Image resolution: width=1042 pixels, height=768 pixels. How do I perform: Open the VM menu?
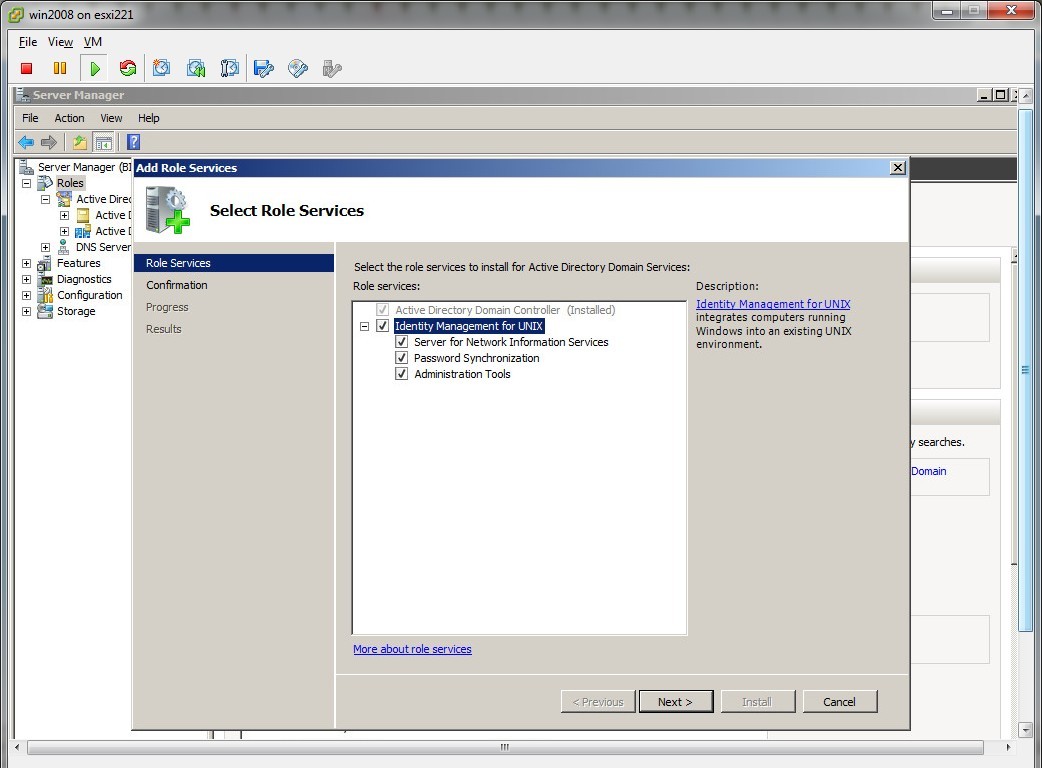point(93,42)
